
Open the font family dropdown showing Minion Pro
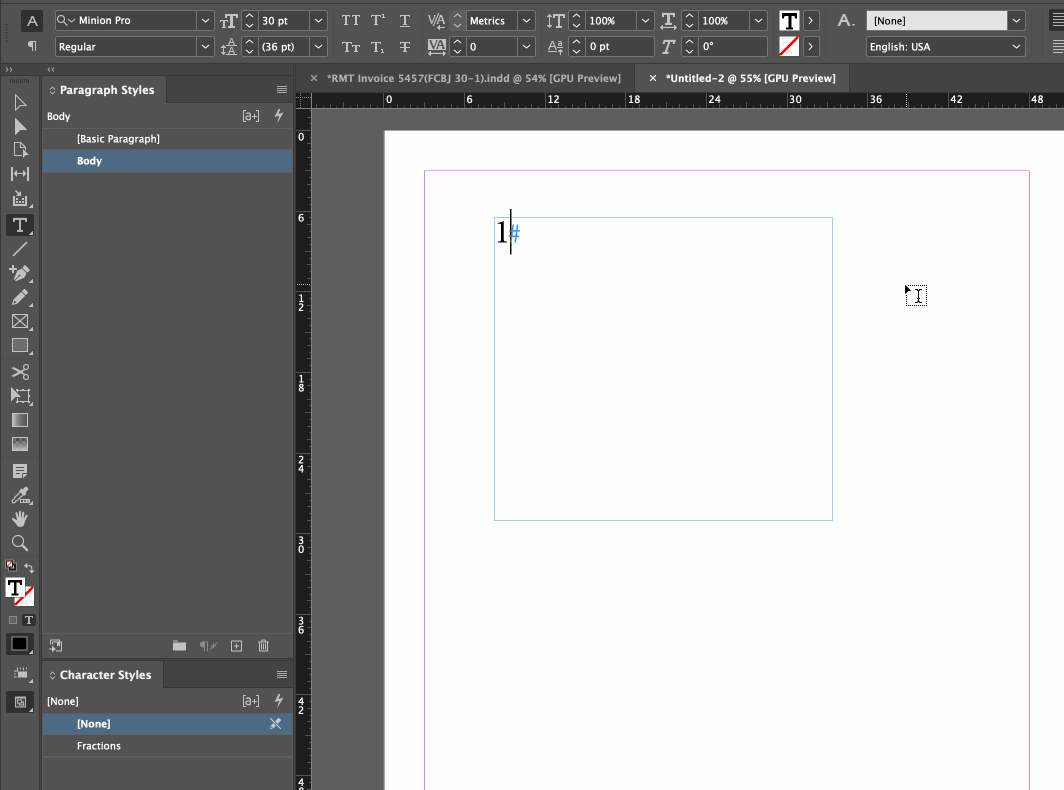tap(205, 20)
